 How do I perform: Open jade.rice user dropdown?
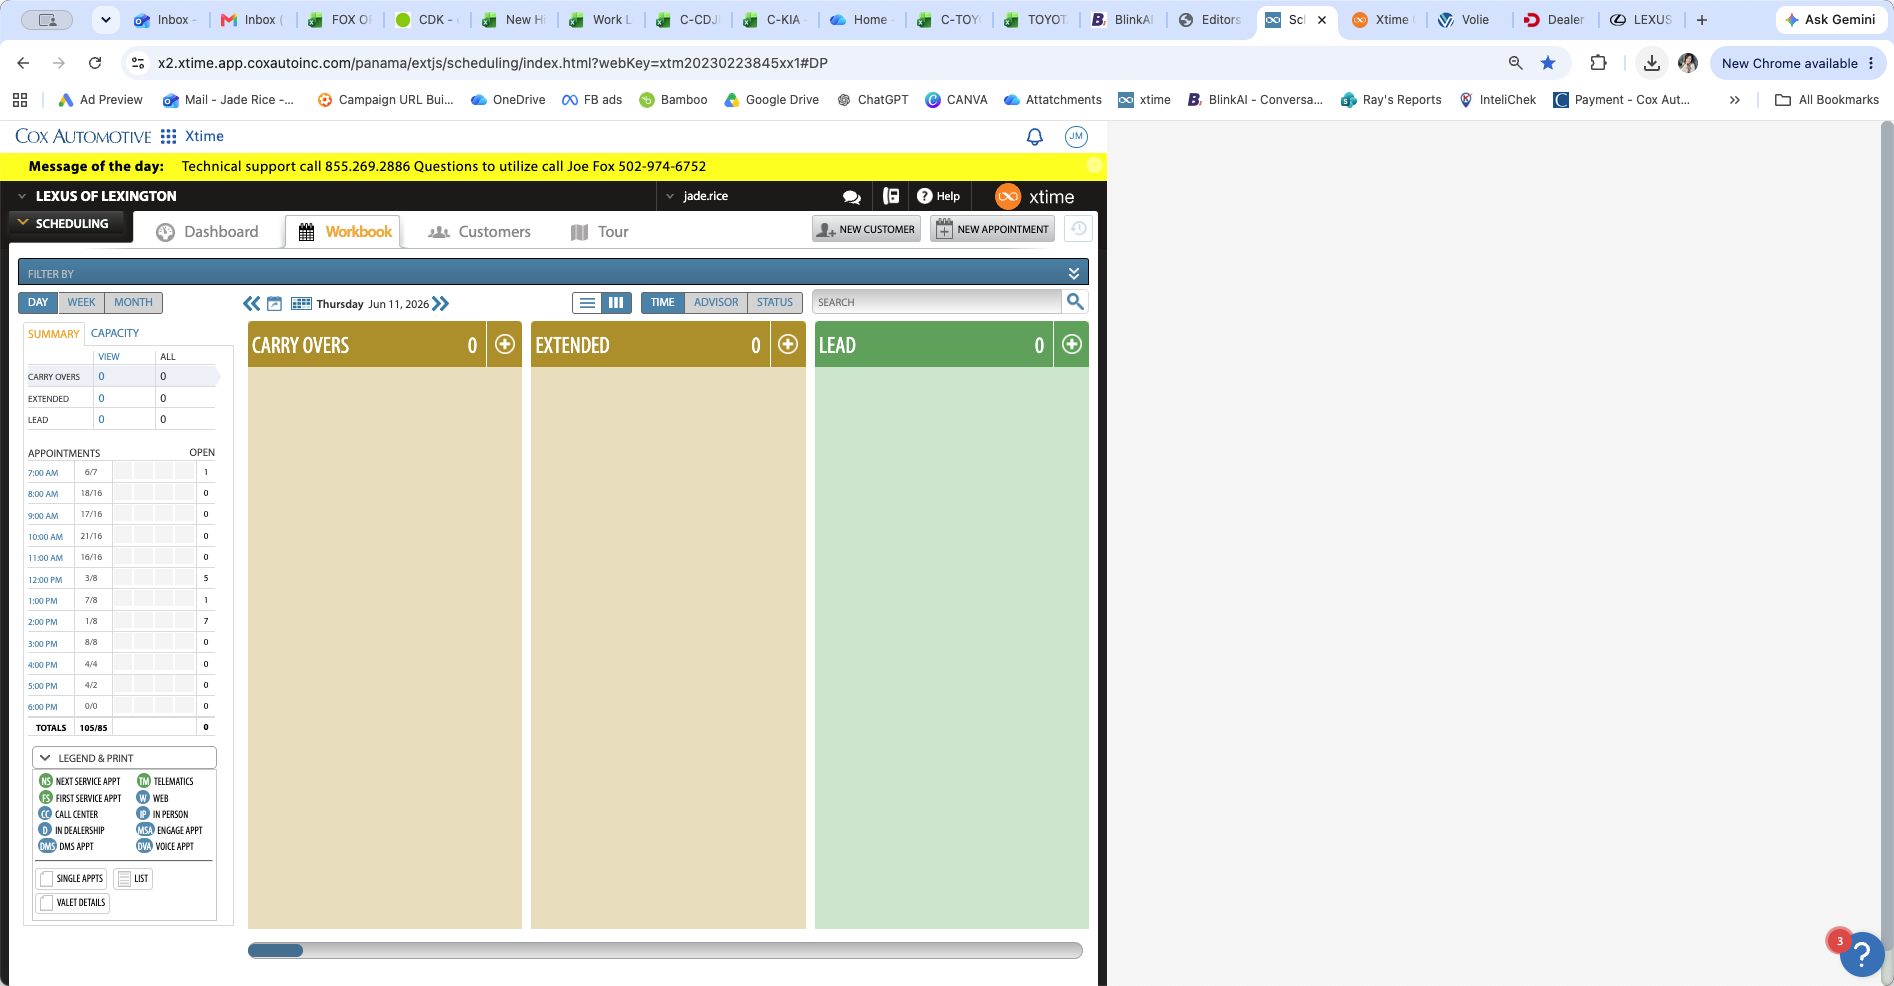pyautogui.click(x=697, y=196)
